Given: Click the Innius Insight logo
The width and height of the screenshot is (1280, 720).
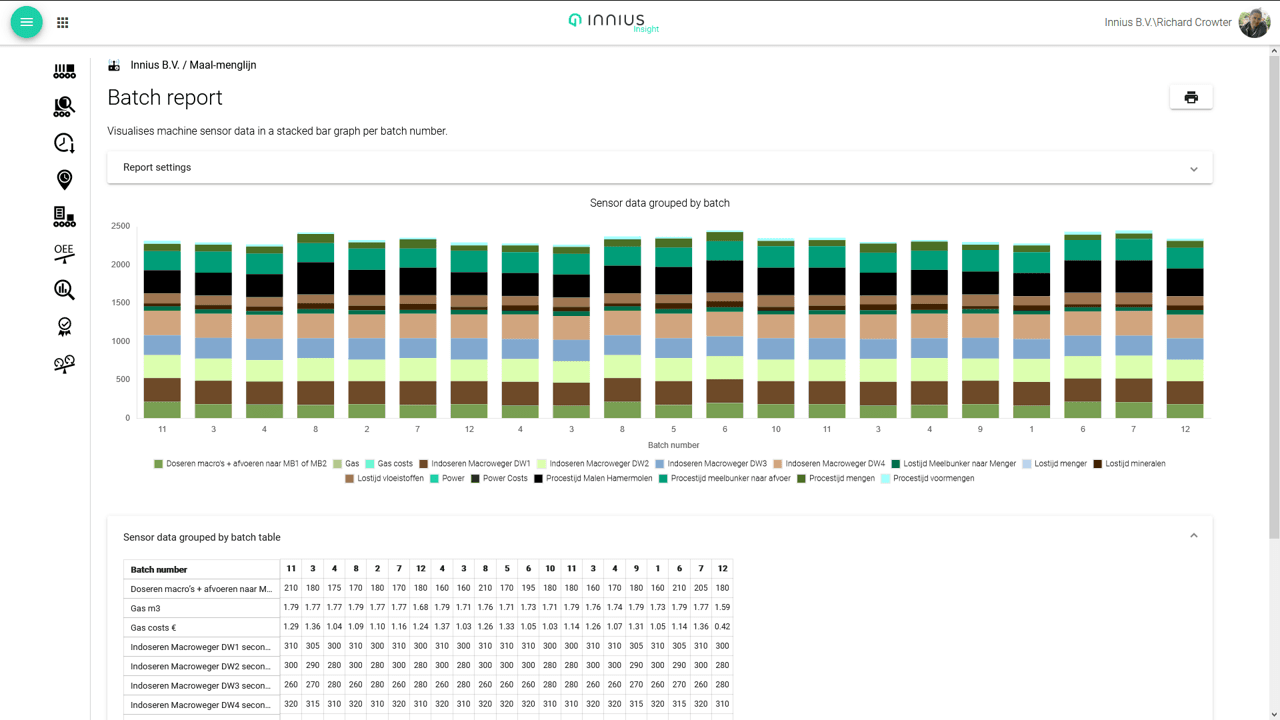Looking at the screenshot, I should (614, 22).
